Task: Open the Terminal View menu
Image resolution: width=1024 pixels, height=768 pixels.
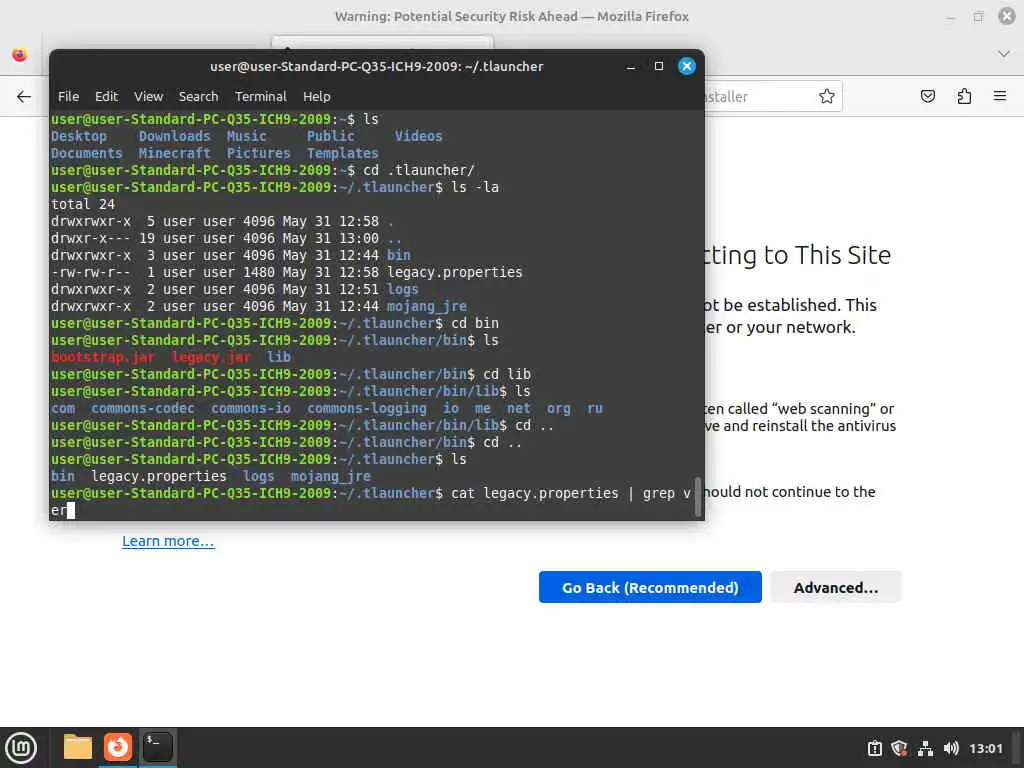Action: [148, 96]
